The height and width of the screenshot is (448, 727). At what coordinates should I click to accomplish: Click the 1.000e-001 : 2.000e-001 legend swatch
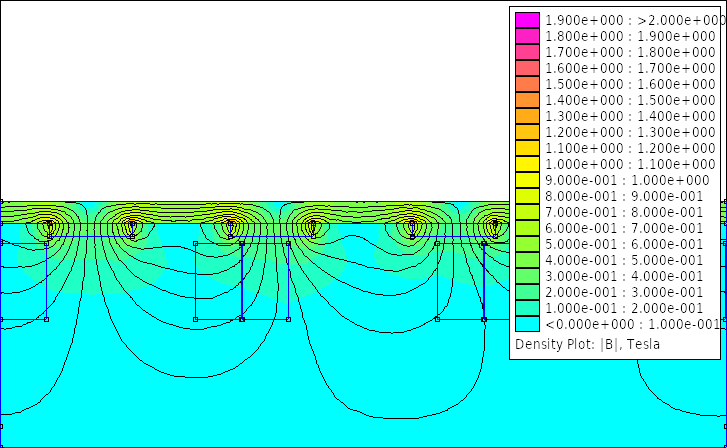(x=527, y=308)
